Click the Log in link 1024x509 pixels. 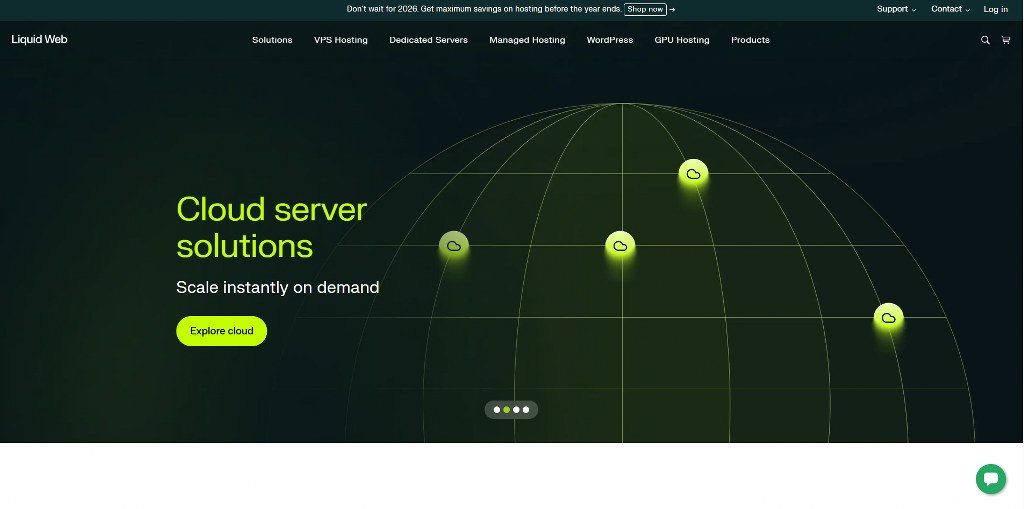pyautogui.click(x=996, y=9)
